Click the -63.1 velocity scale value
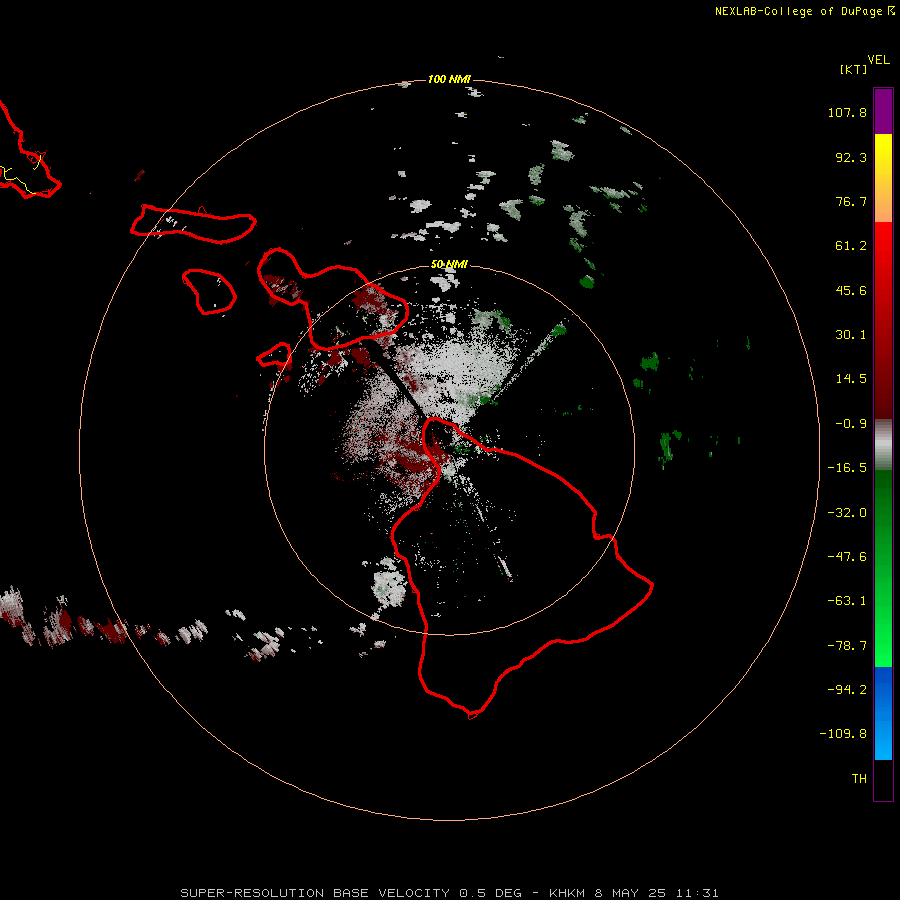 click(x=847, y=601)
